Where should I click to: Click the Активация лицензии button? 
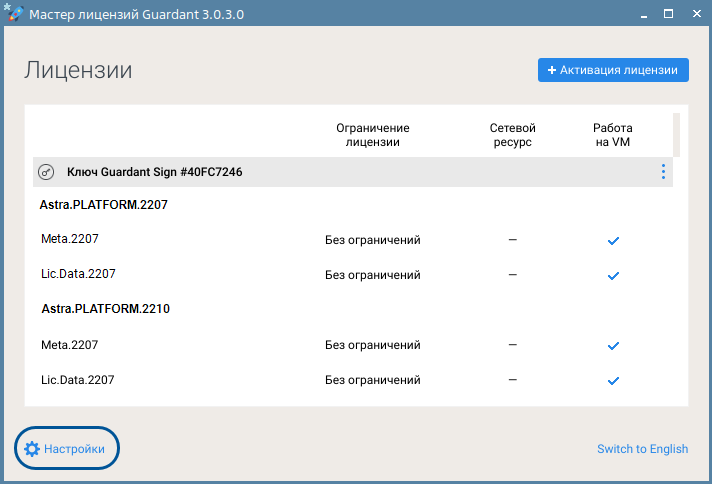pyautogui.click(x=613, y=70)
